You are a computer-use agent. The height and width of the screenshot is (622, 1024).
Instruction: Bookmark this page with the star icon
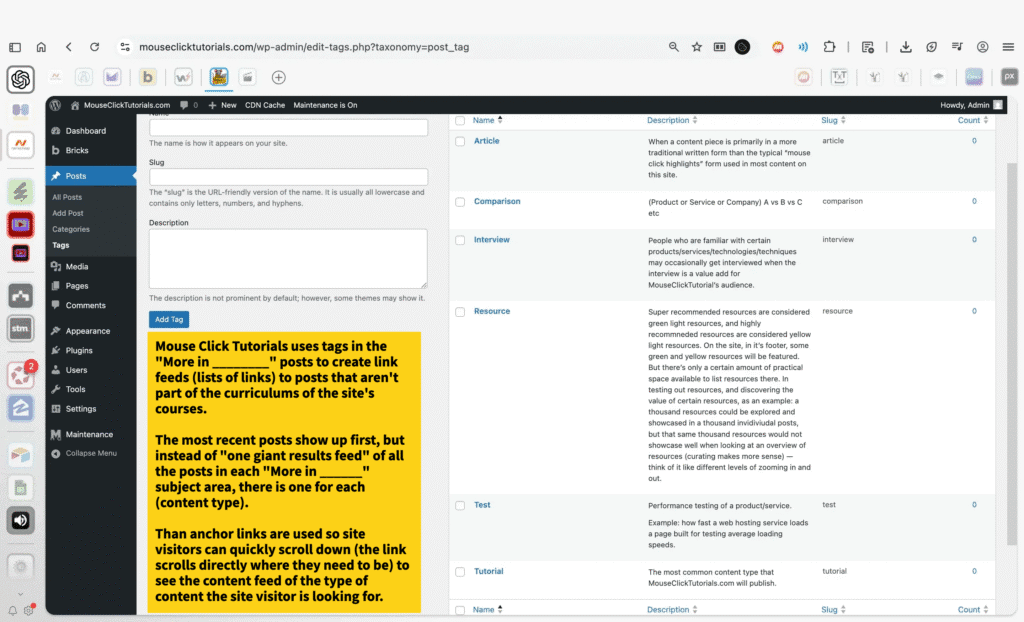click(696, 47)
